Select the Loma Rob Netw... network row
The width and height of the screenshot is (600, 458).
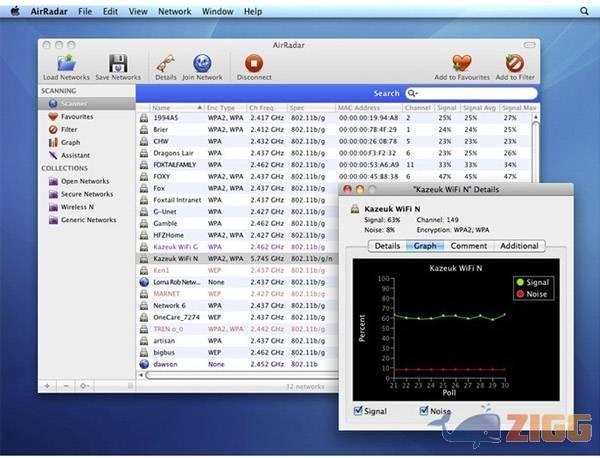(238, 282)
